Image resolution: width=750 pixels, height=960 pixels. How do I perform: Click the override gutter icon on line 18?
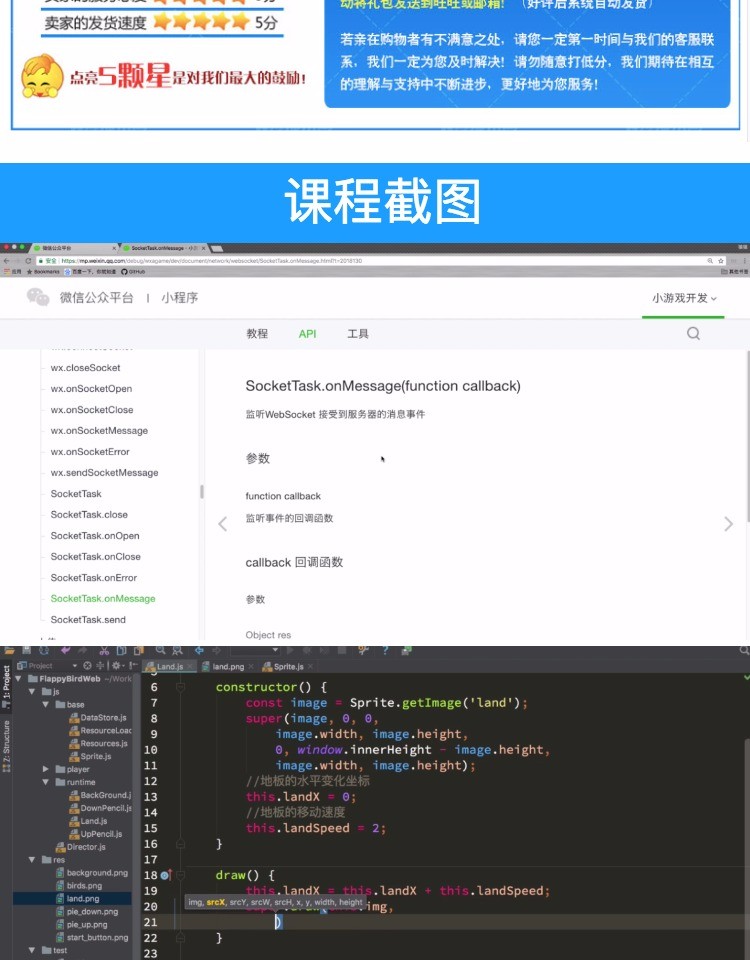165,876
